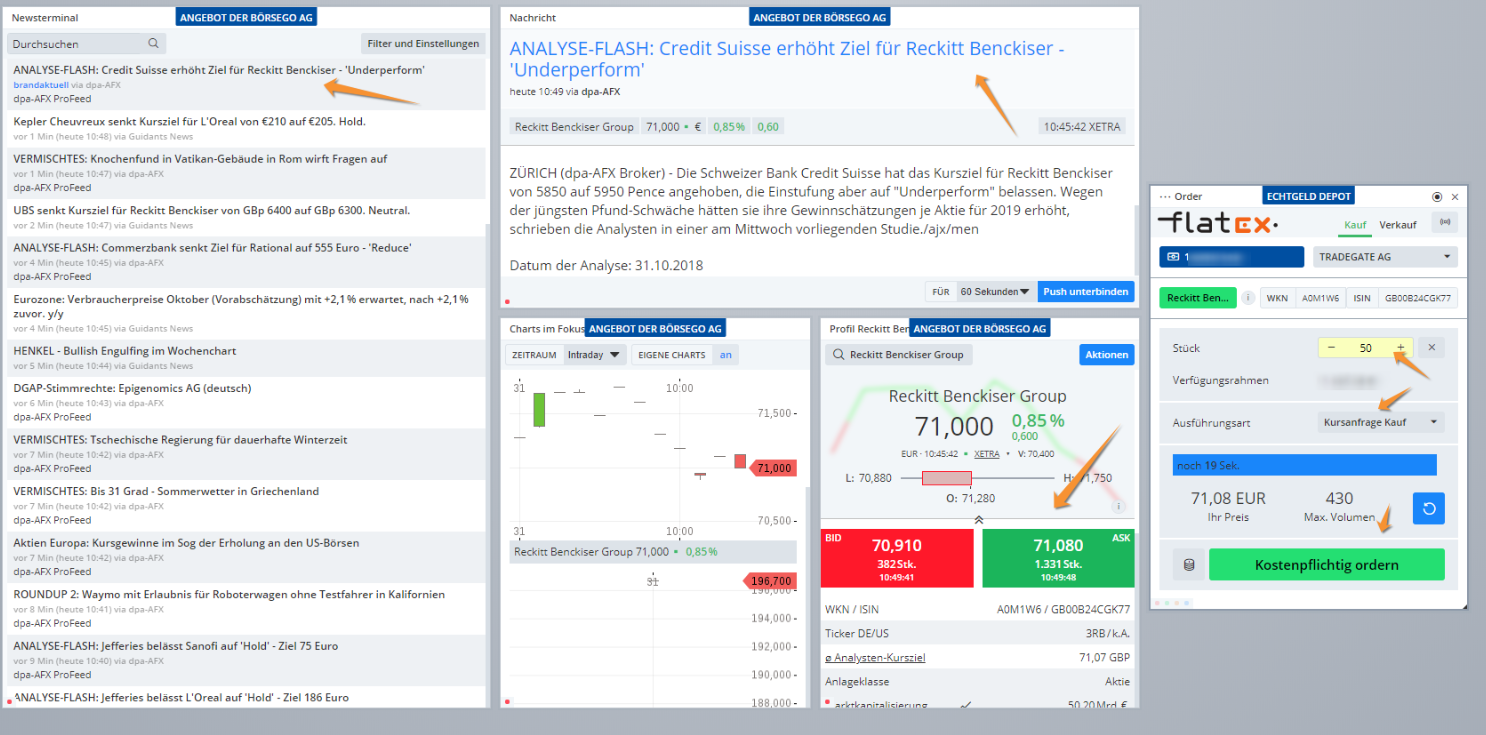Click the green candlestick on intraday chart
1486x735 pixels.
[539, 410]
